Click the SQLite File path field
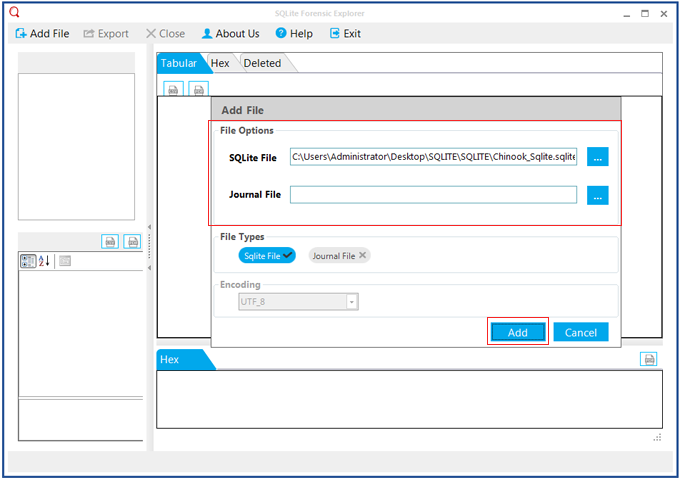Viewport: 680px width, 480px height. 433,156
